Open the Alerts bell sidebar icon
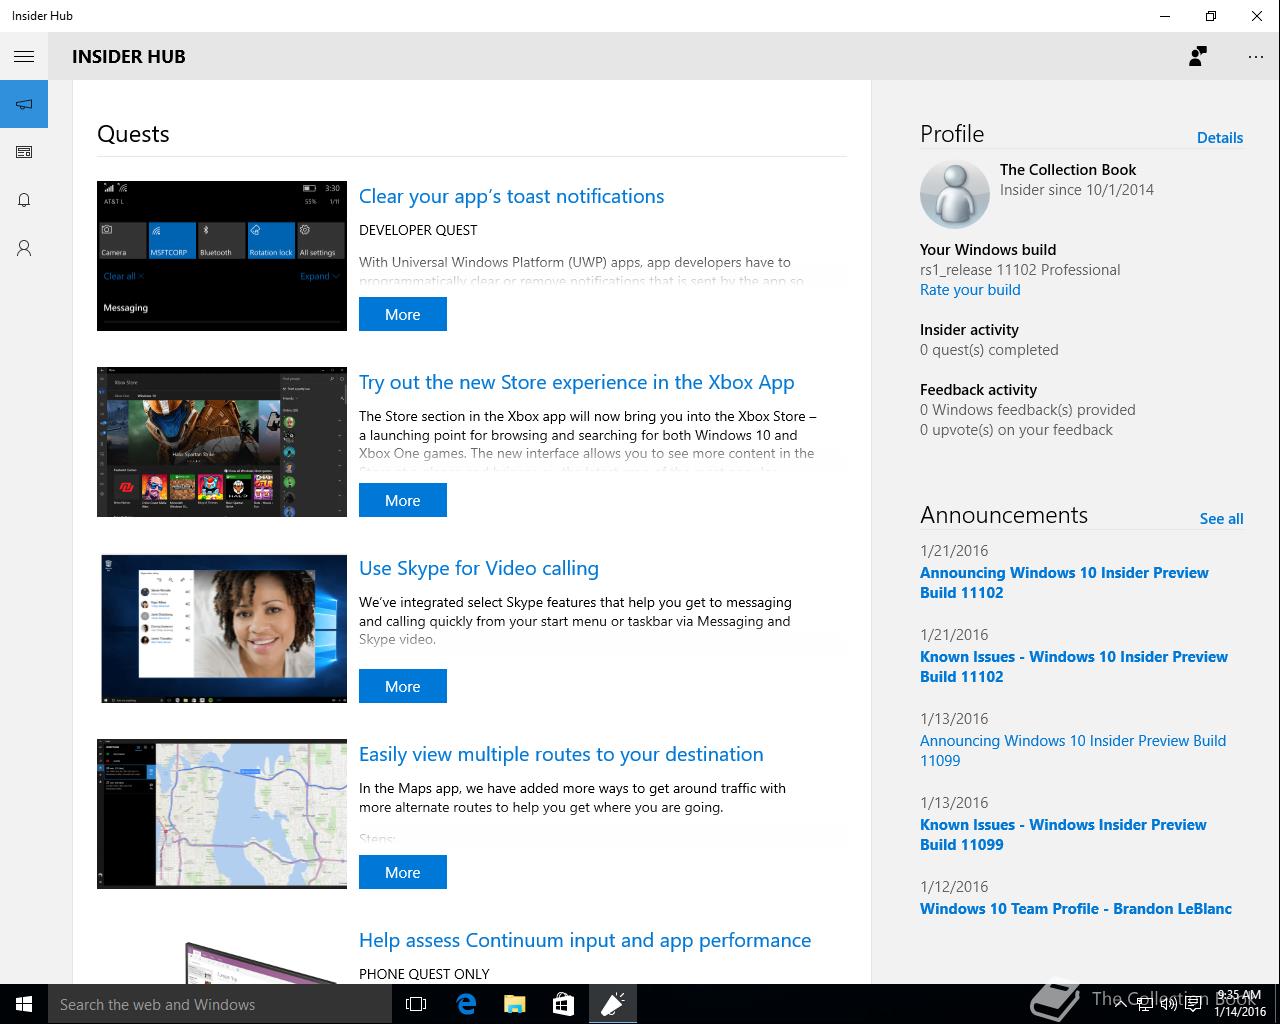This screenshot has height=1024, width=1280. point(24,200)
